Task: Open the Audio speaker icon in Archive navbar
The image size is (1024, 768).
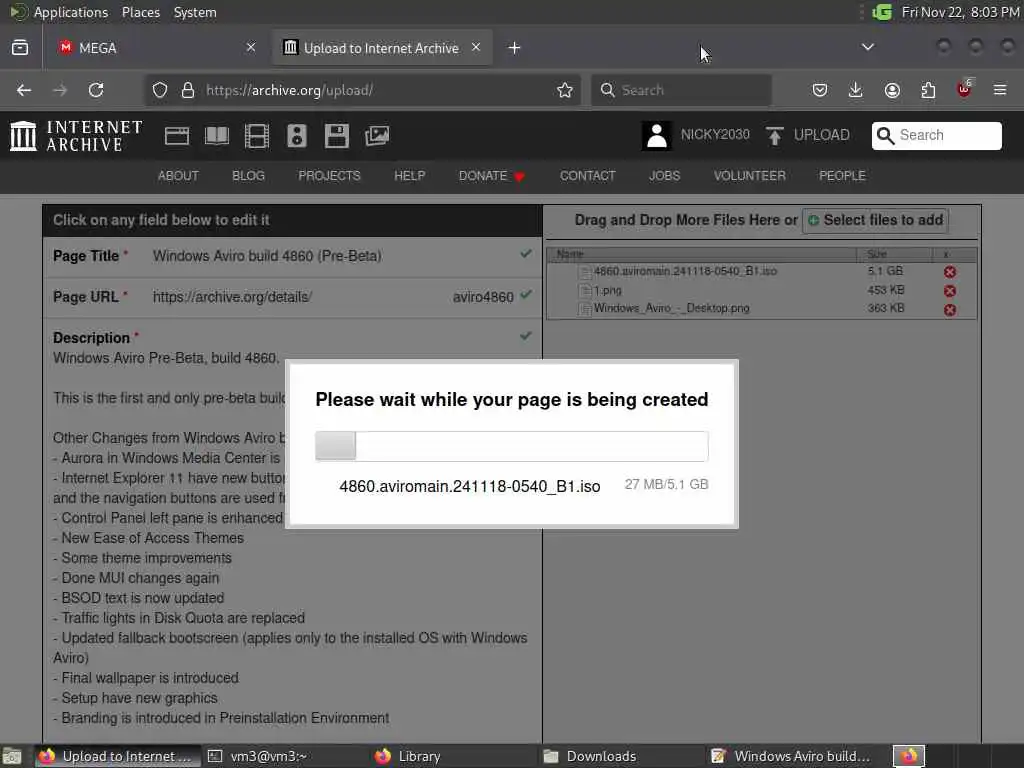Action: point(296,136)
